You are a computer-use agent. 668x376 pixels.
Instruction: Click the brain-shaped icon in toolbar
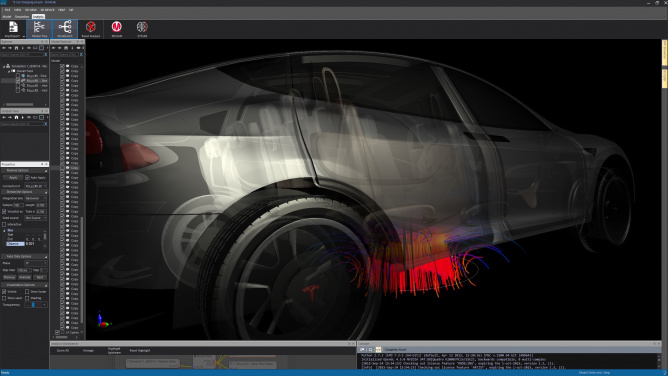[142, 29]
